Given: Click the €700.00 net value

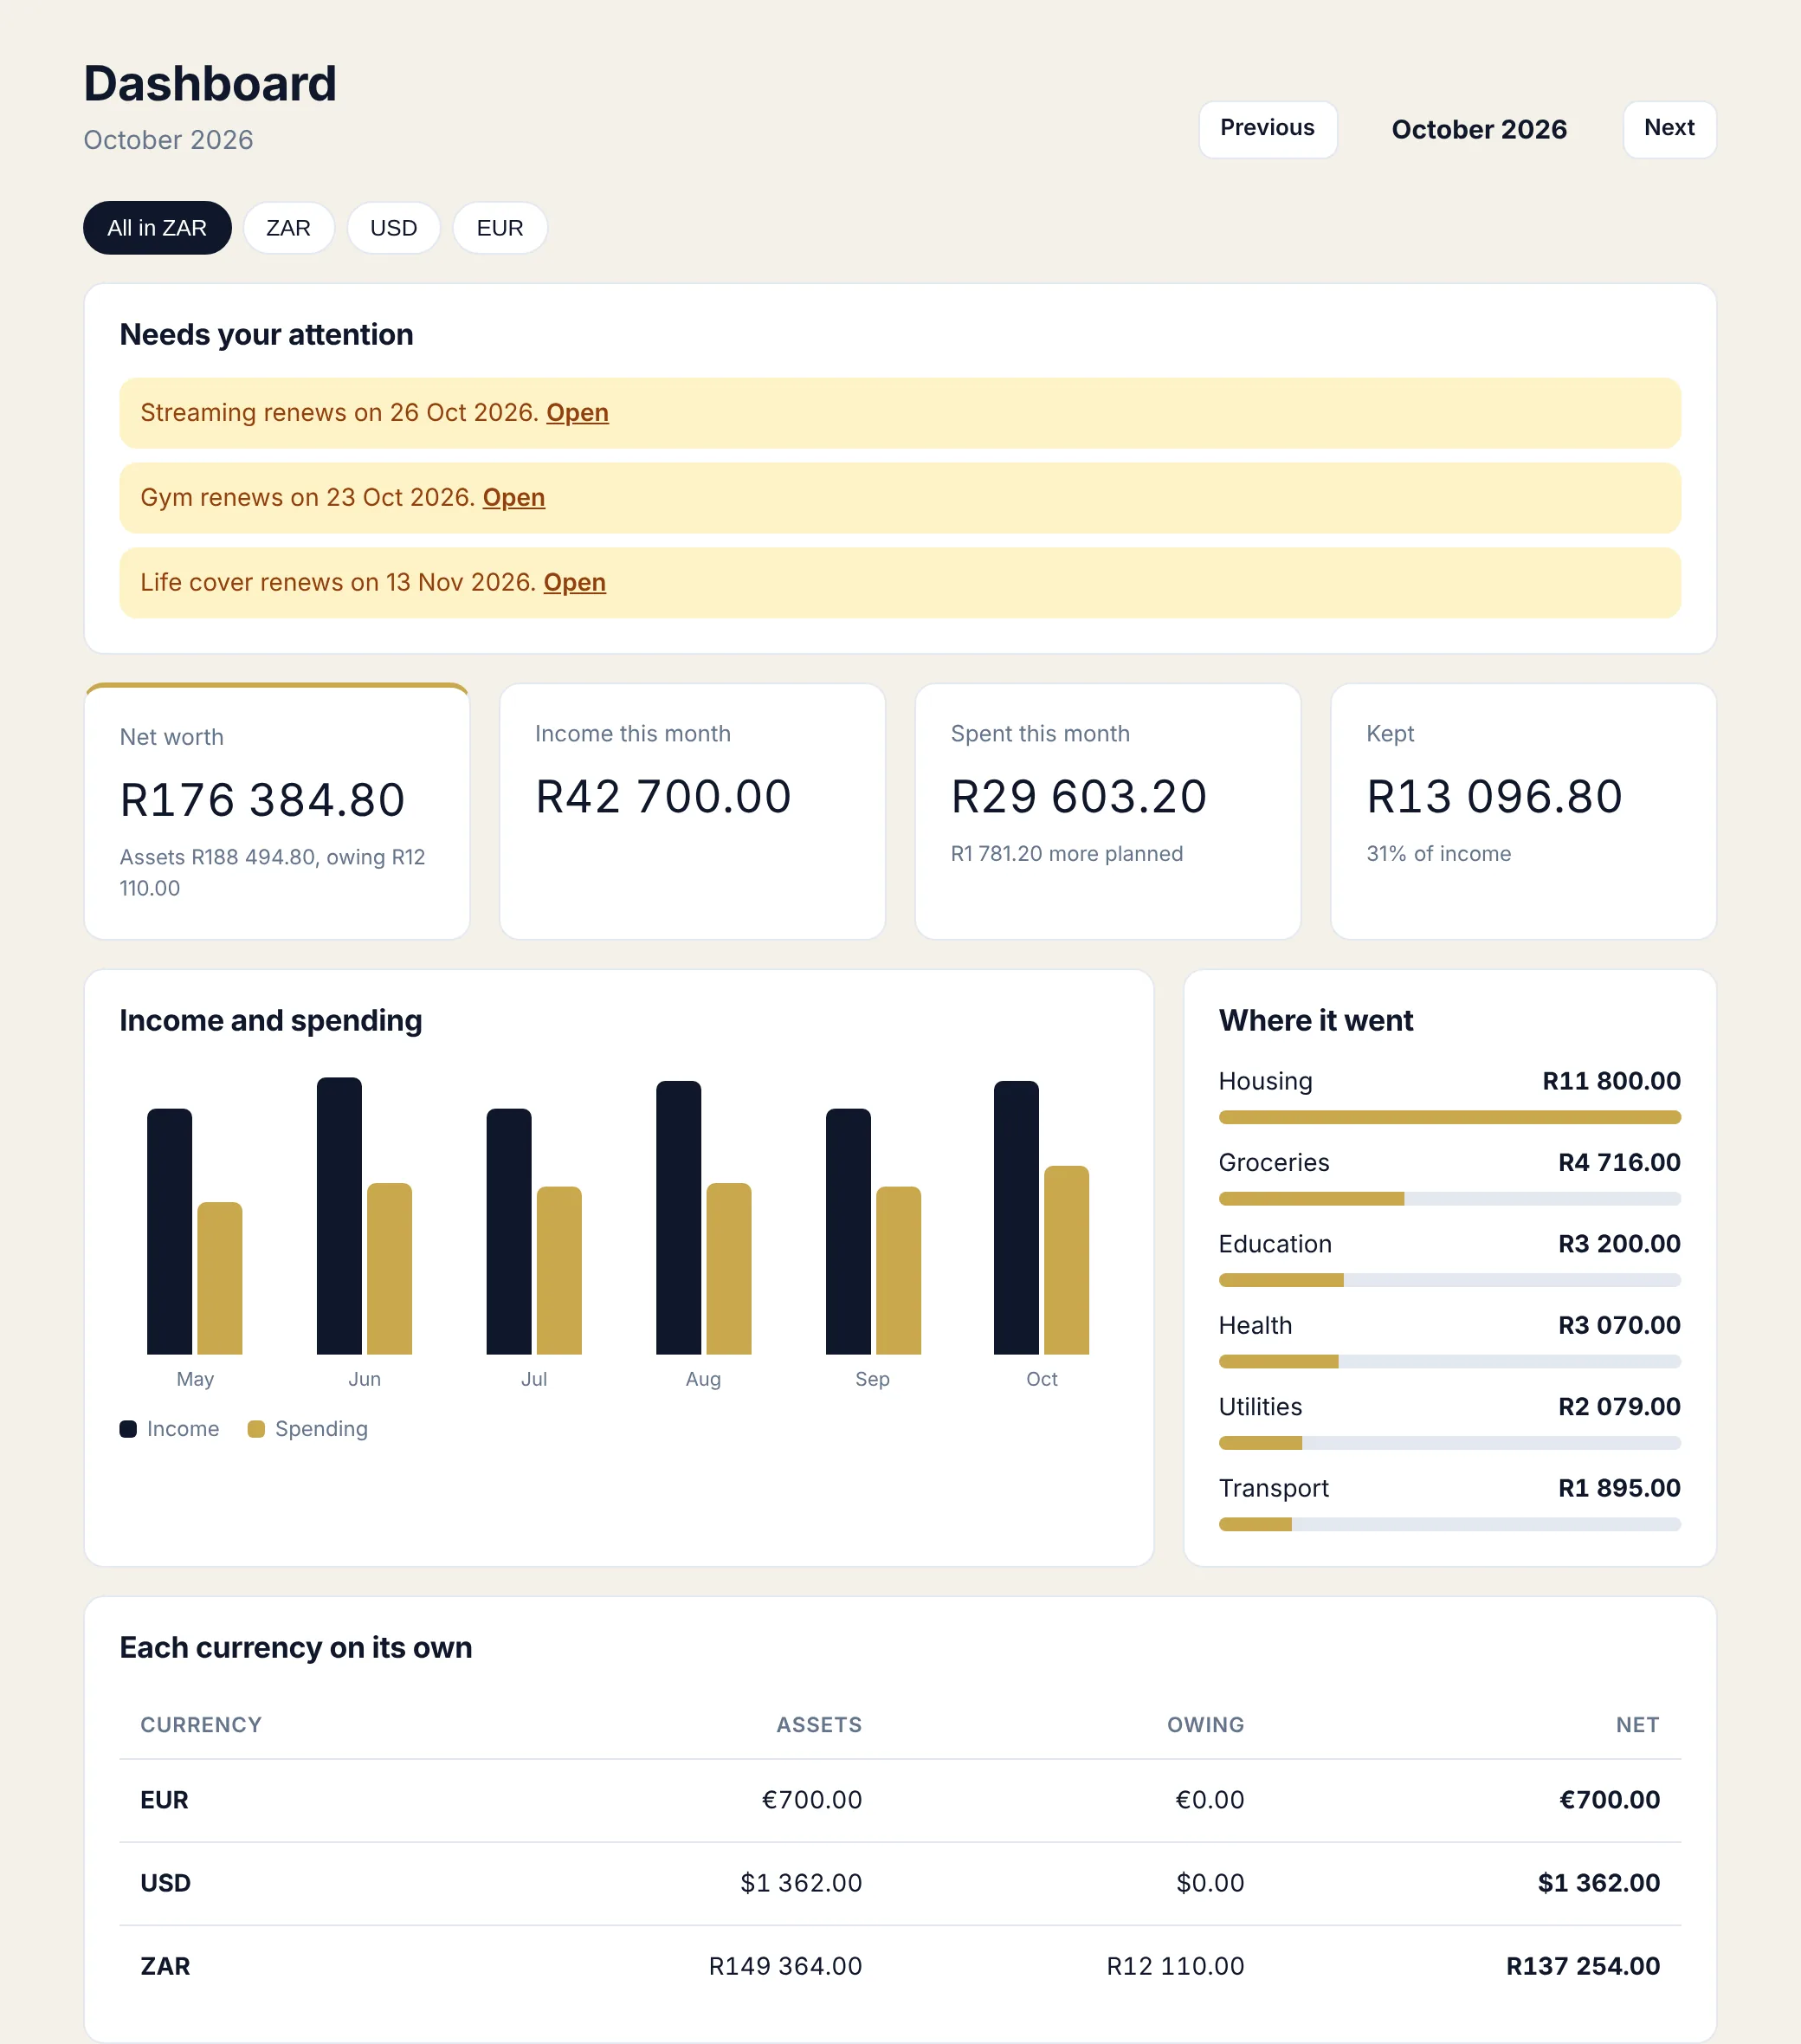Looking at the screenshot, I should click(1610, 1800).
